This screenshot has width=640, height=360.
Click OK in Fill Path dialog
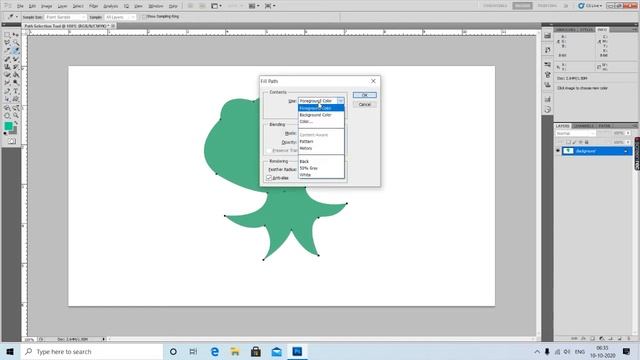click(364, 95)
